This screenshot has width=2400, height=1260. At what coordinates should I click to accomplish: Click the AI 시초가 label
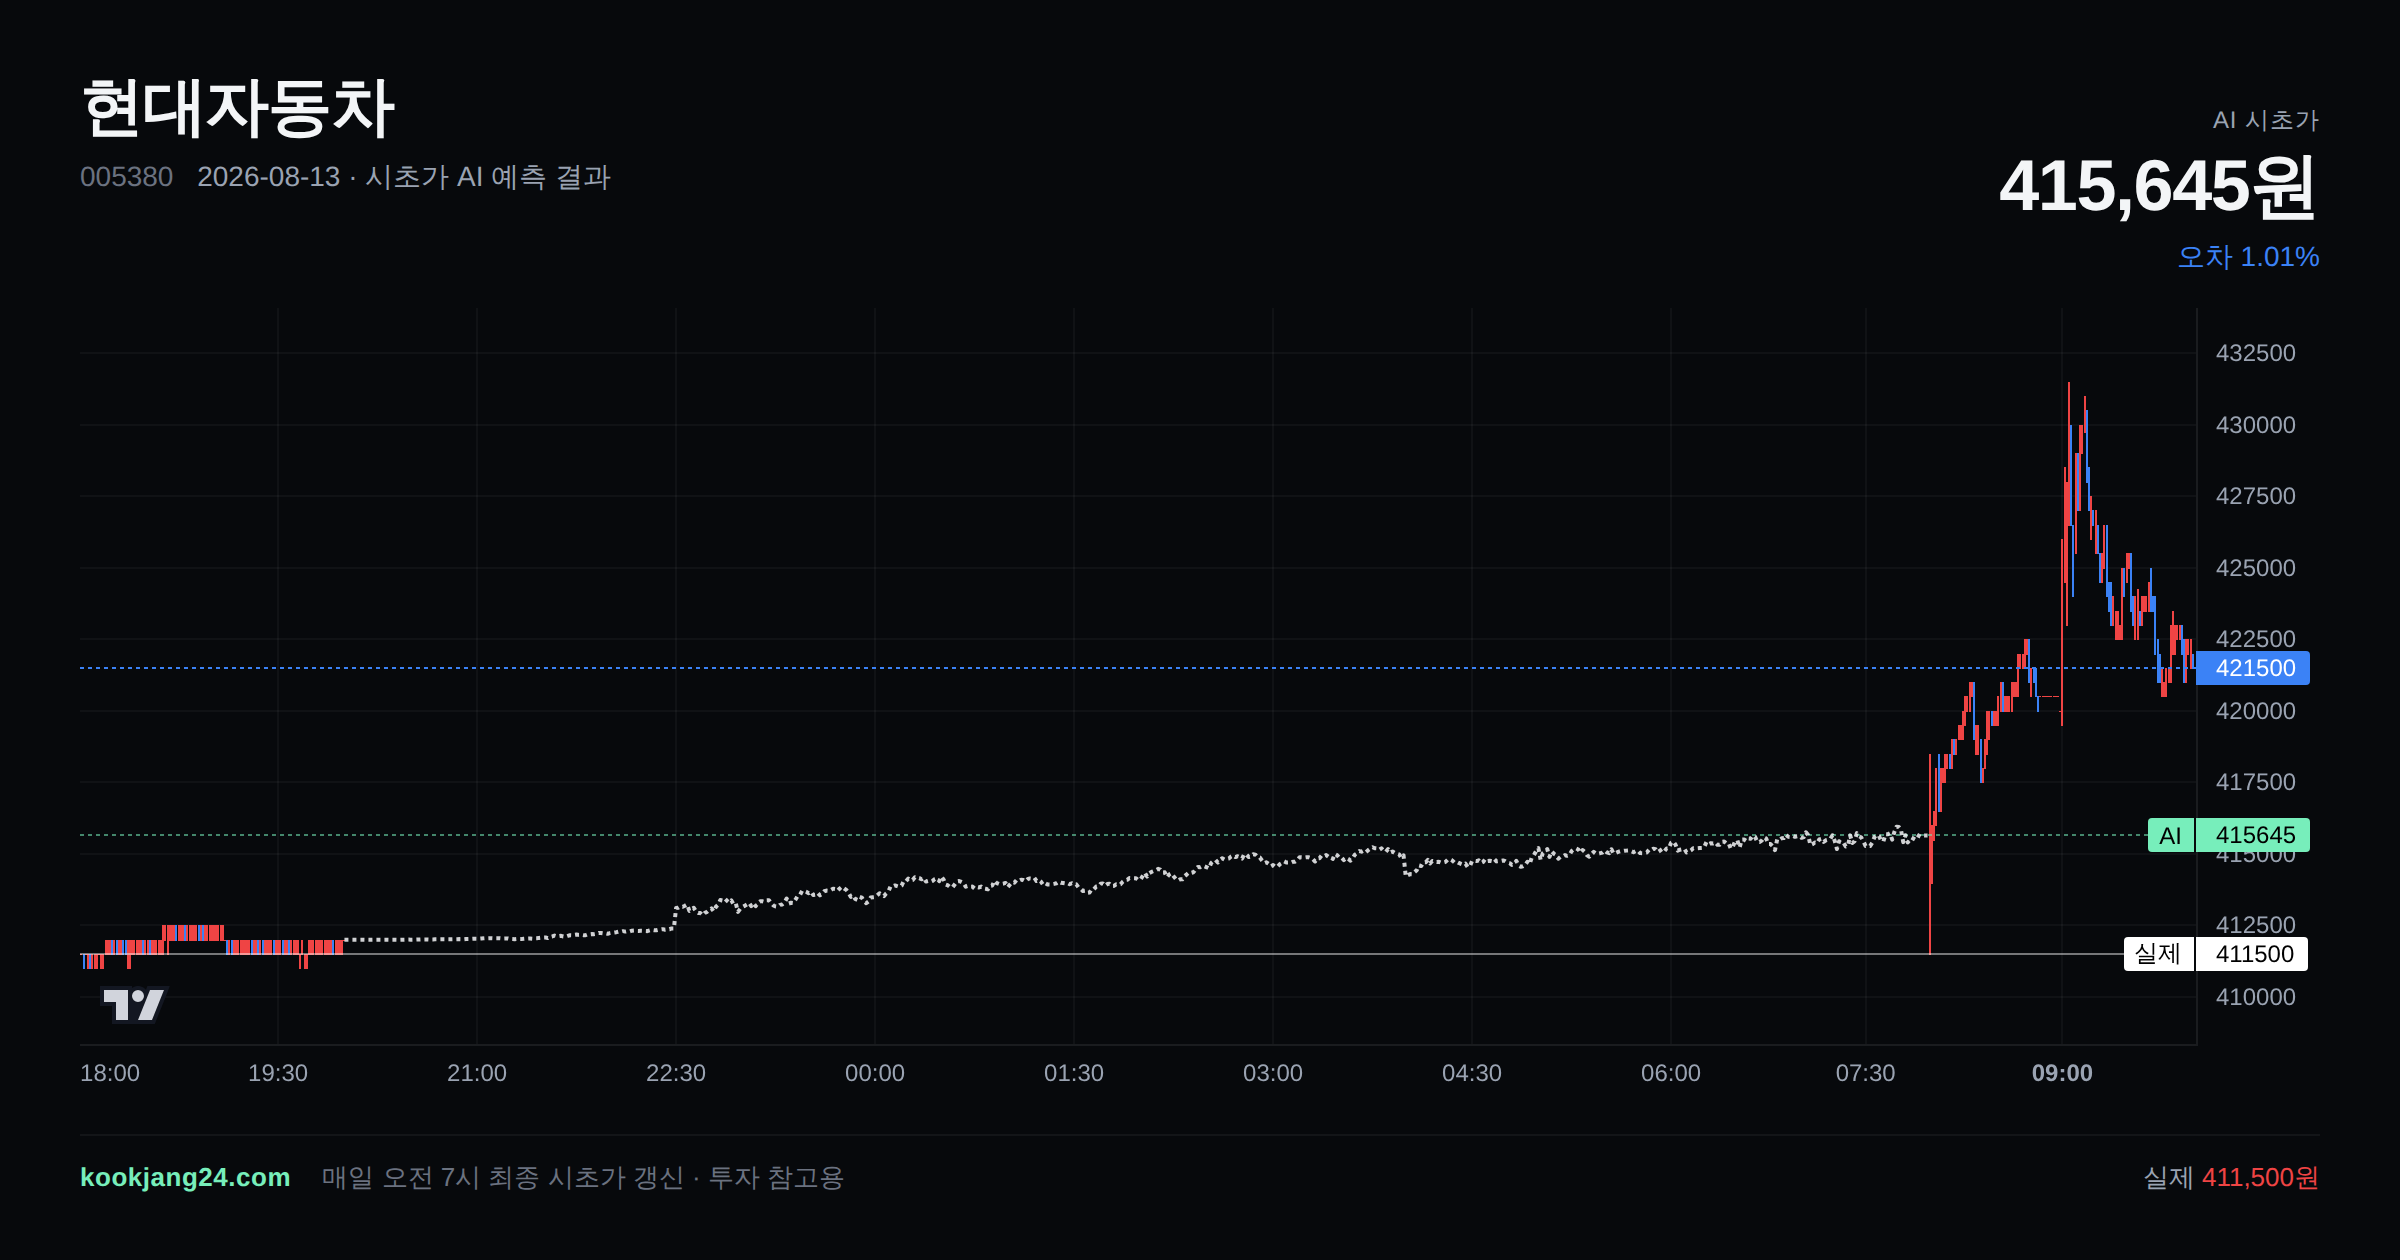pos(2265,120)
